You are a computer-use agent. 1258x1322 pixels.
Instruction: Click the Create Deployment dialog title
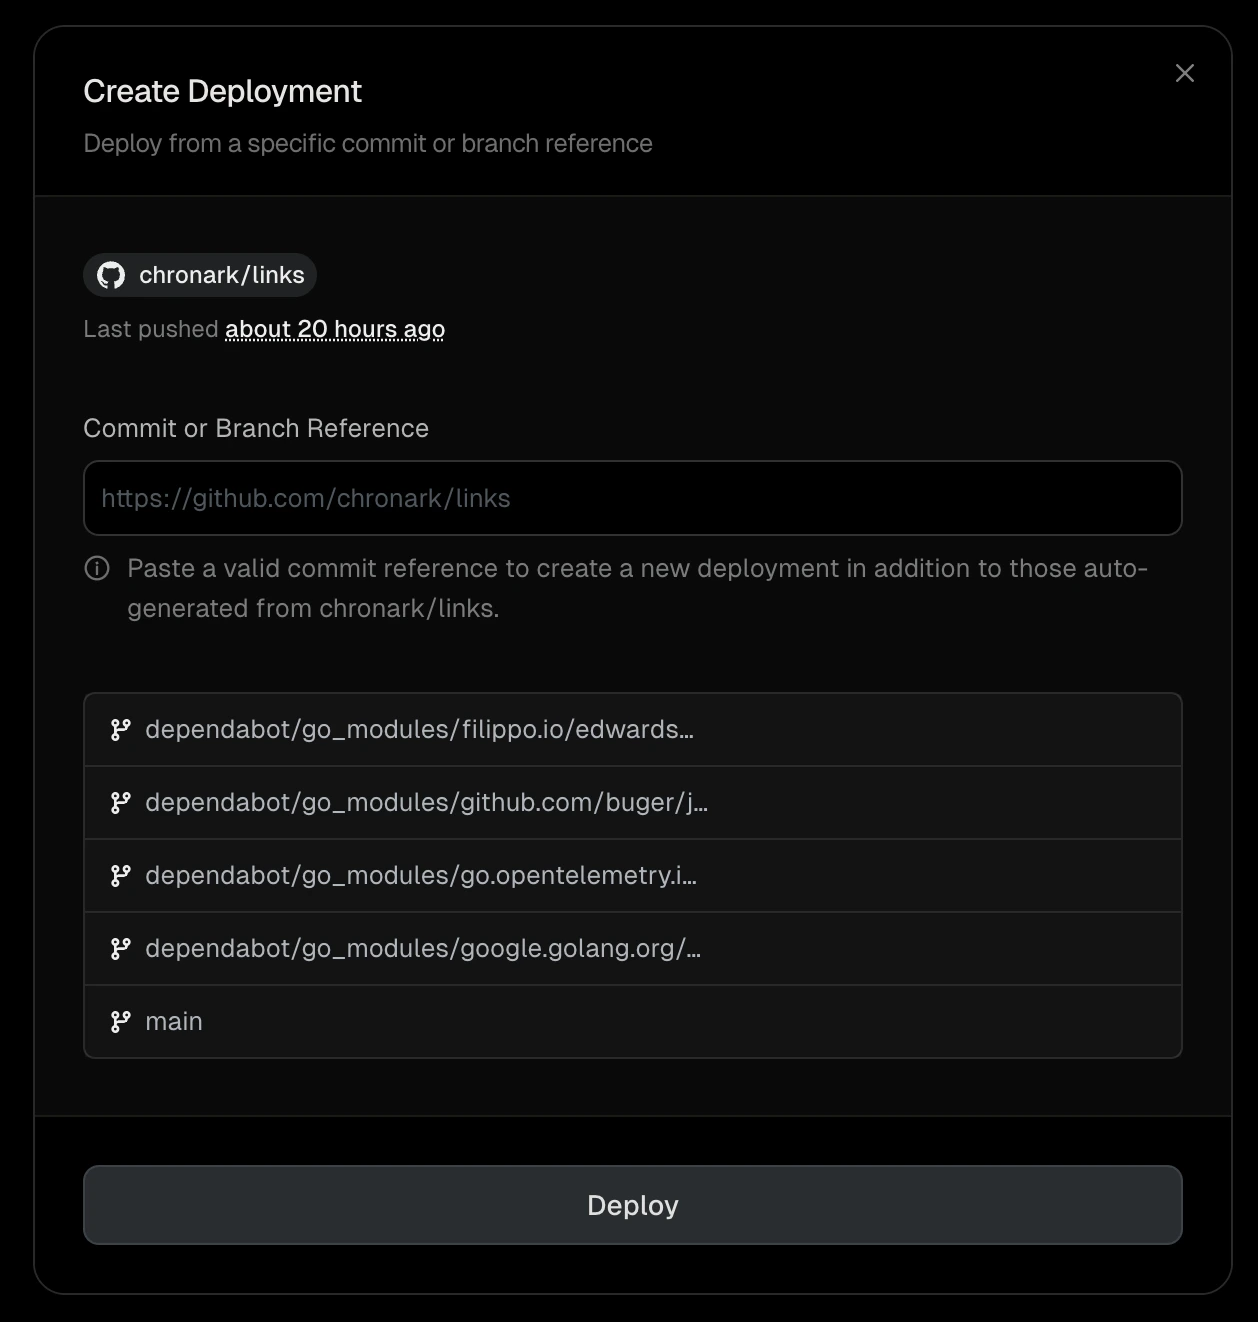click(x=222, y=91)
